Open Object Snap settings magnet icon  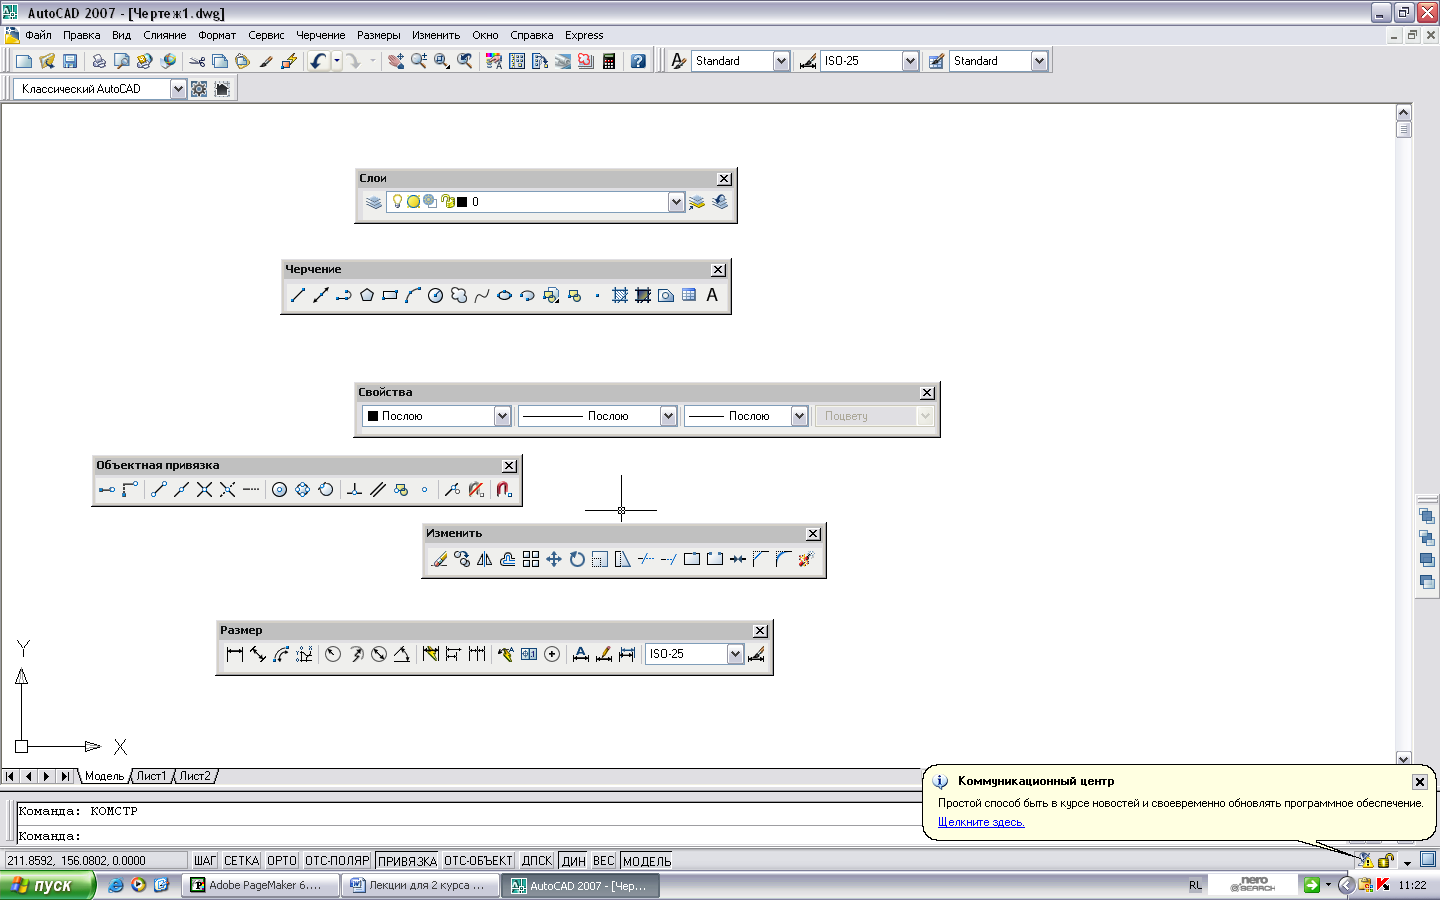point(504,489)
